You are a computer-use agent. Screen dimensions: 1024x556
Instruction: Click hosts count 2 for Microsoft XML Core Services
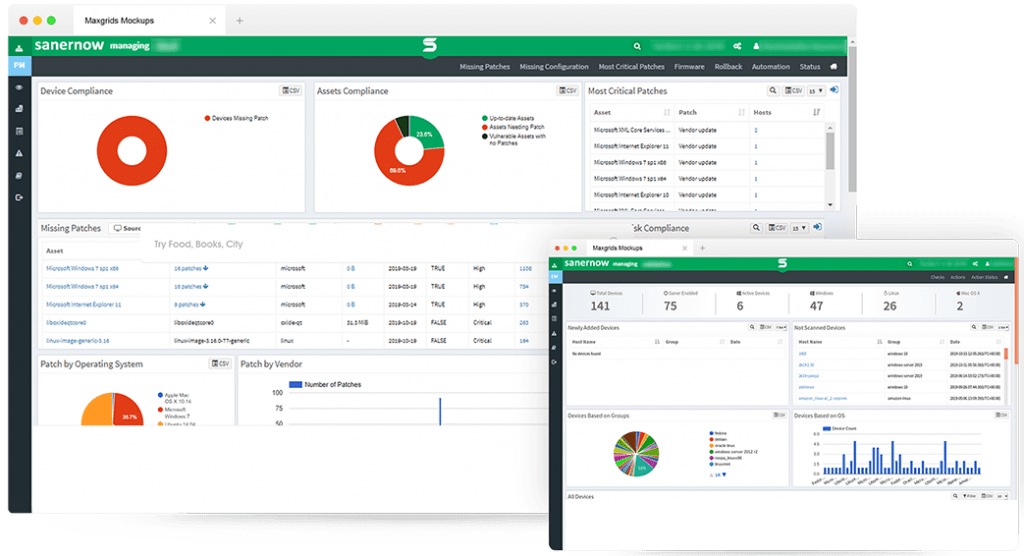click(756, 130)
